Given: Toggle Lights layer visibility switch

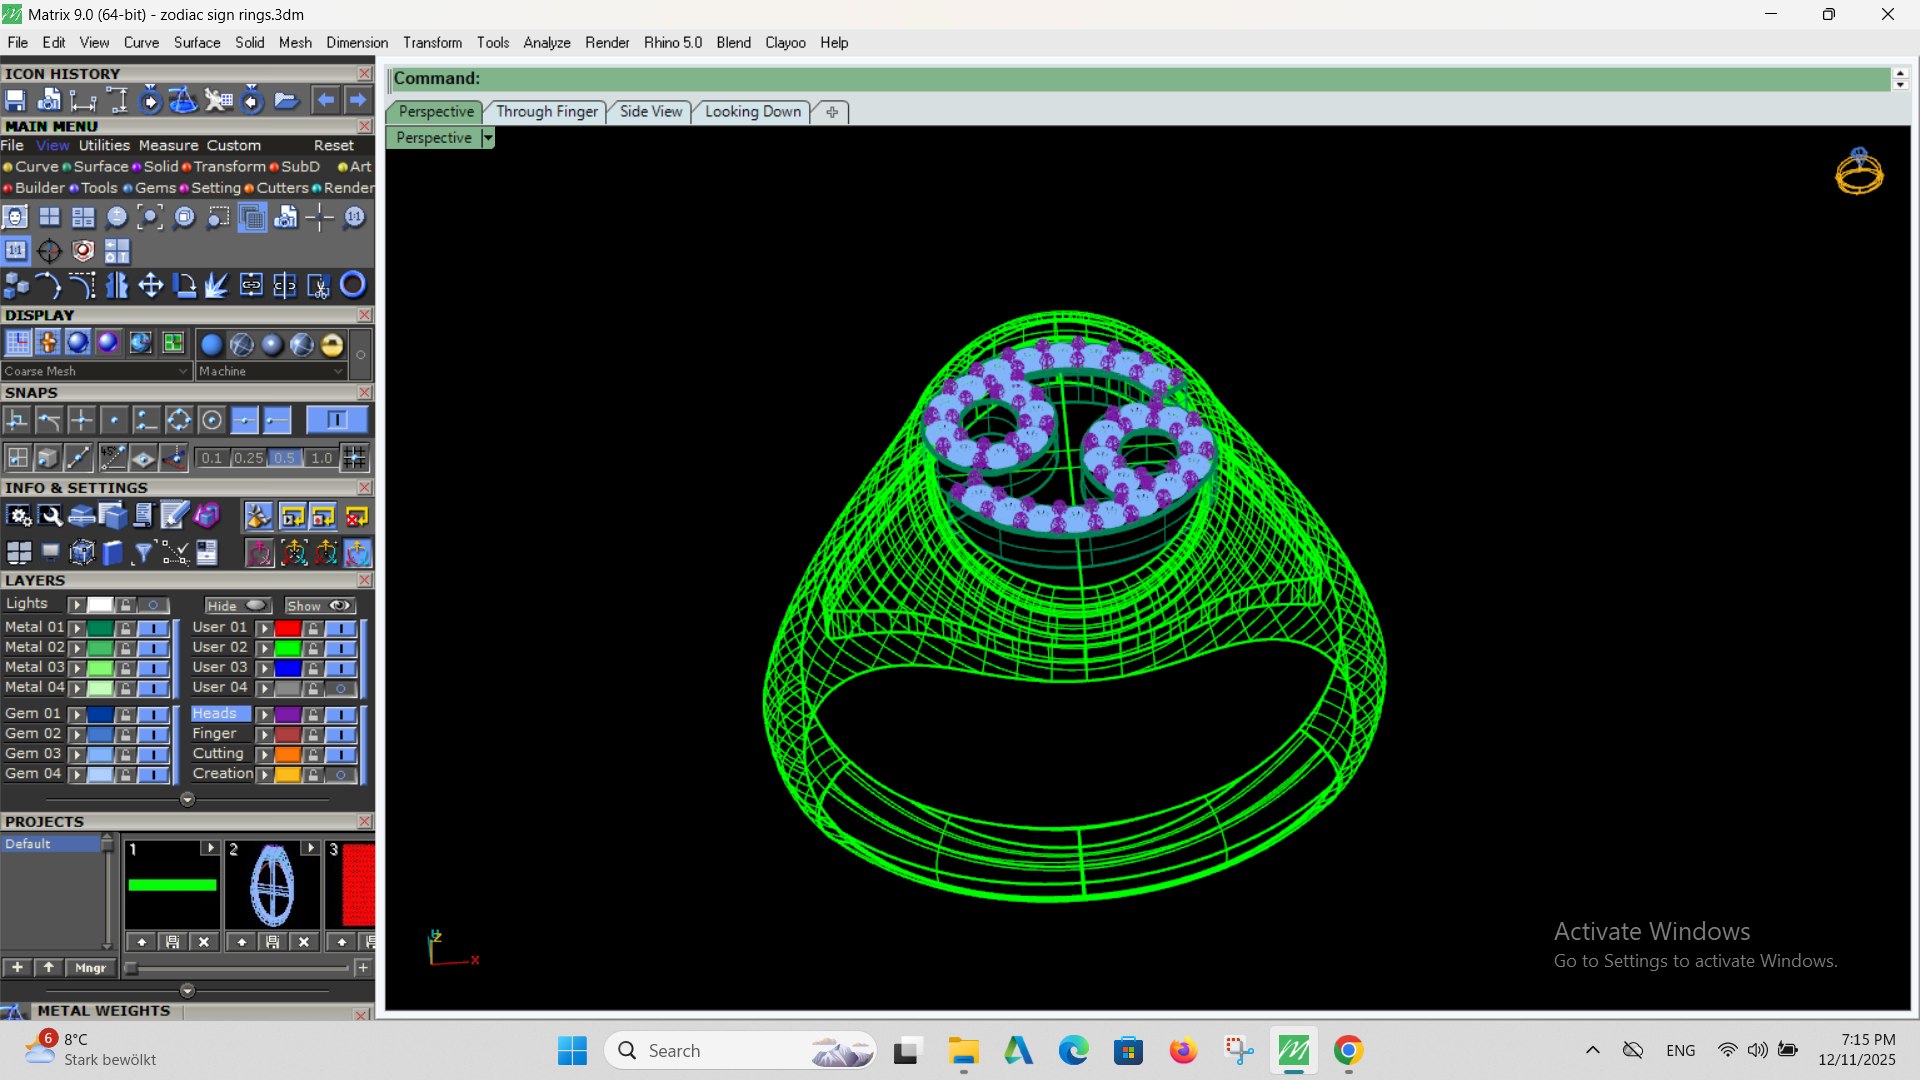Looking at the screenshot, I should [153, 605].
